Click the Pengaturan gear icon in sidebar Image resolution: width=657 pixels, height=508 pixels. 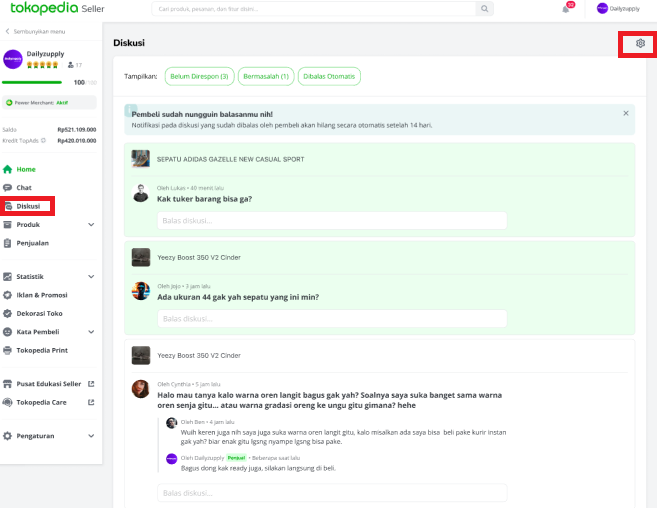click(8, 436)
